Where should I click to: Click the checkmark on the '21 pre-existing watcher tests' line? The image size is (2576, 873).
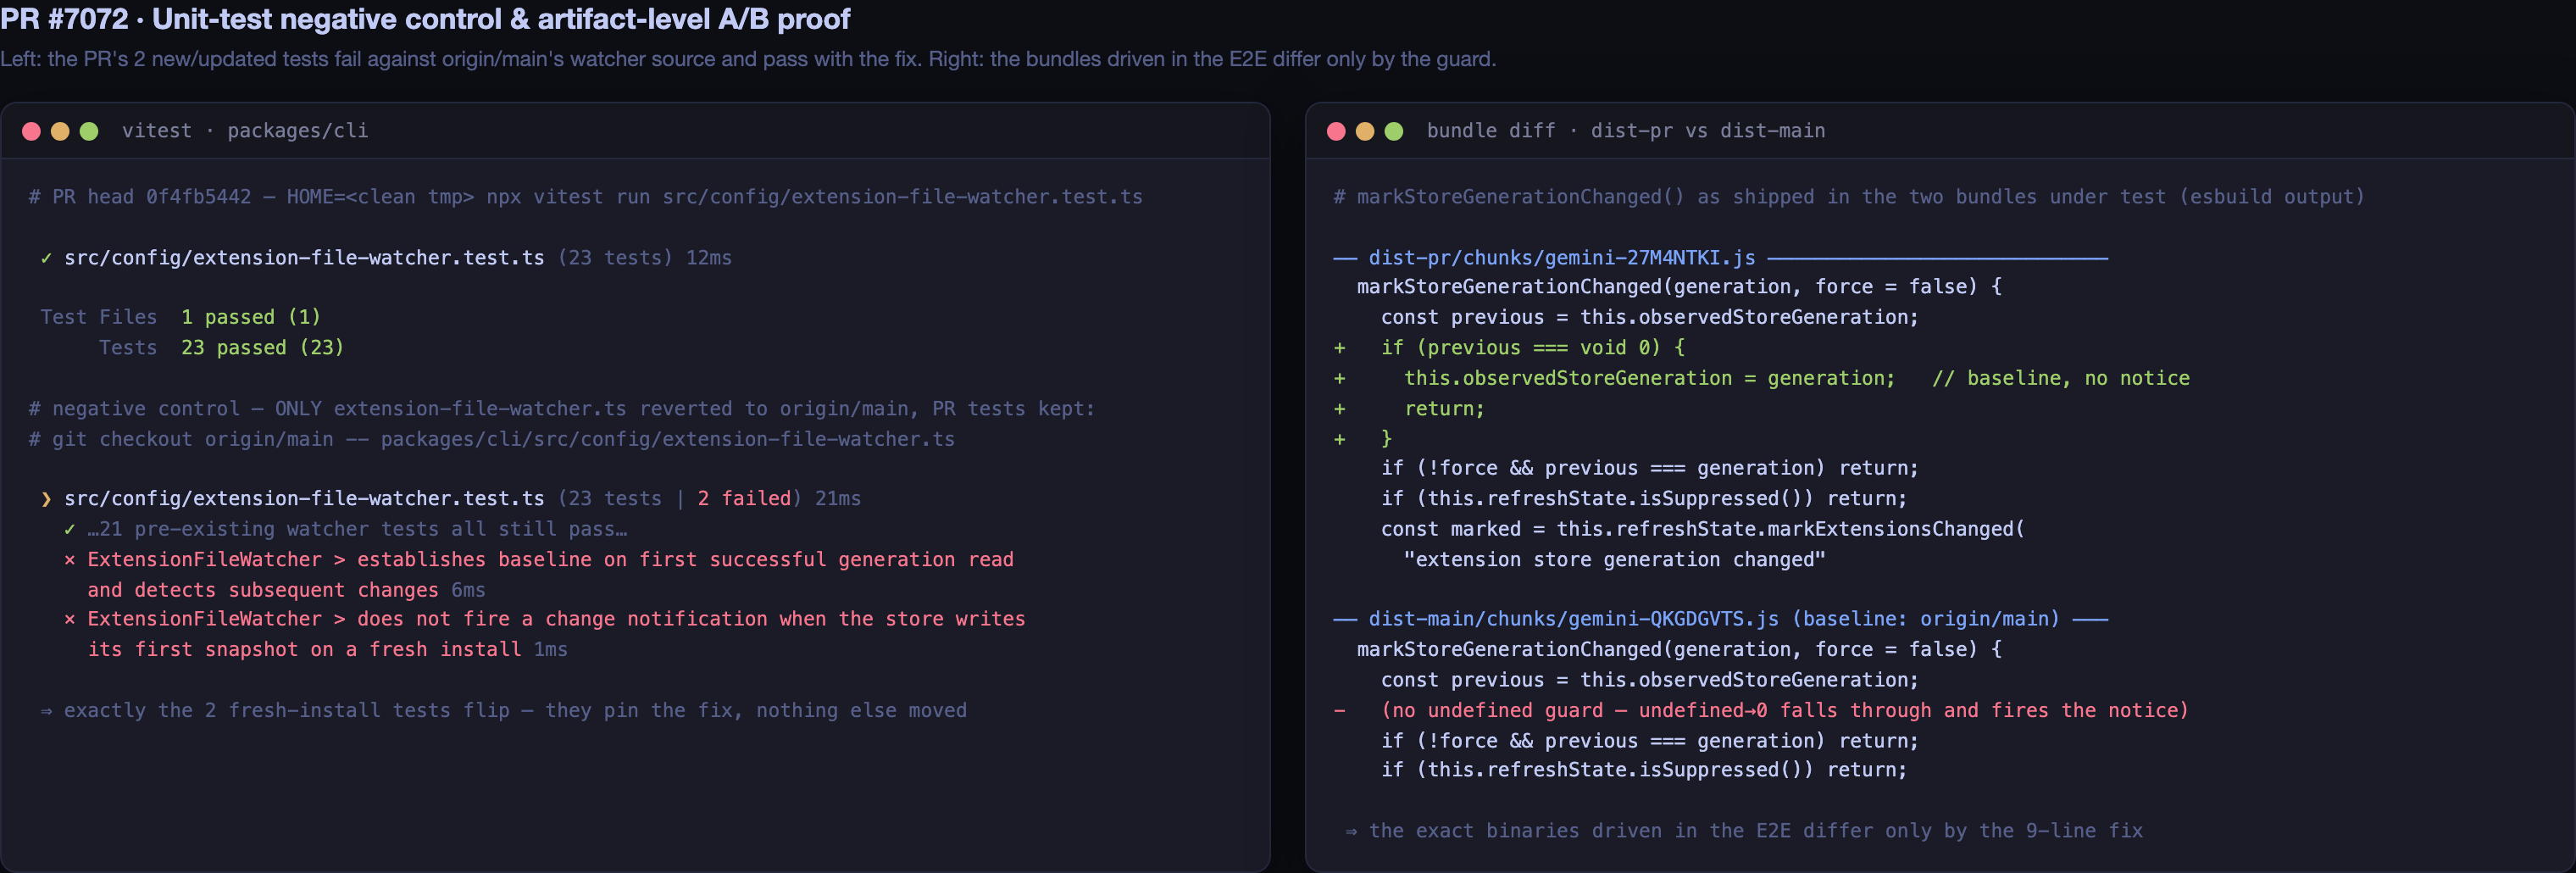tap(69, 529)
